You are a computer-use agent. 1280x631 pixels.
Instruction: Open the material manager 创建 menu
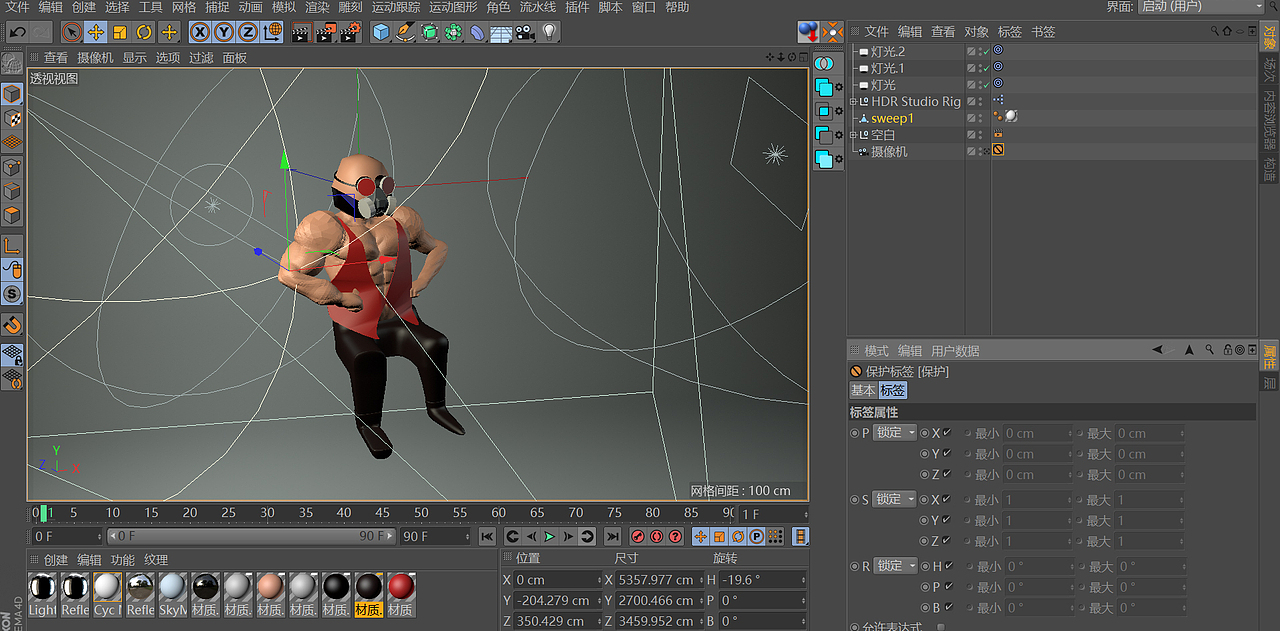tap(56, 560)
